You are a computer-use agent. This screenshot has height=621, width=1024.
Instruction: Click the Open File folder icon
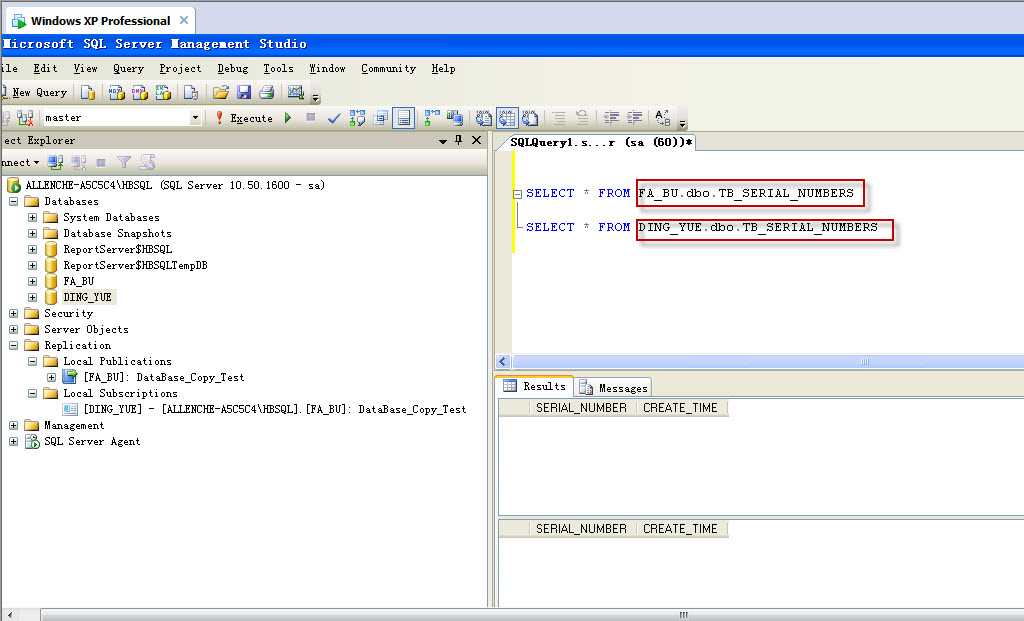pos(220,92)
